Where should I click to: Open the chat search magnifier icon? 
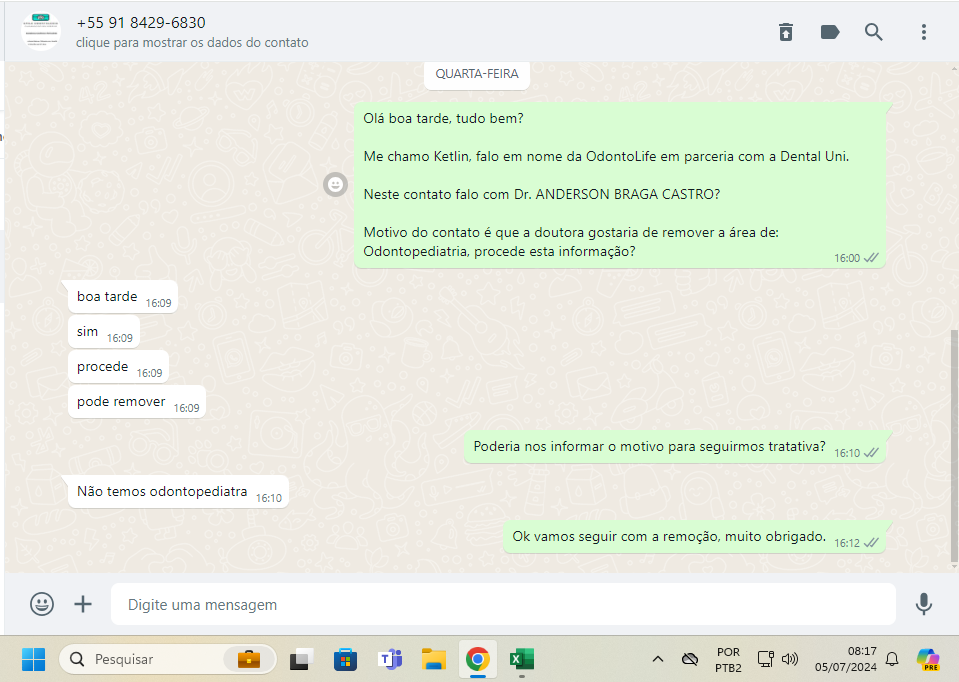[873, 32]
